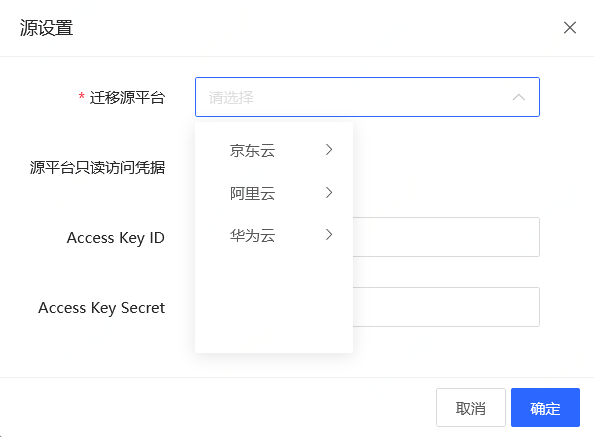Click the 迁移源平台 field label
This screenshot has height=437, width=594.
tap(127, 98)
